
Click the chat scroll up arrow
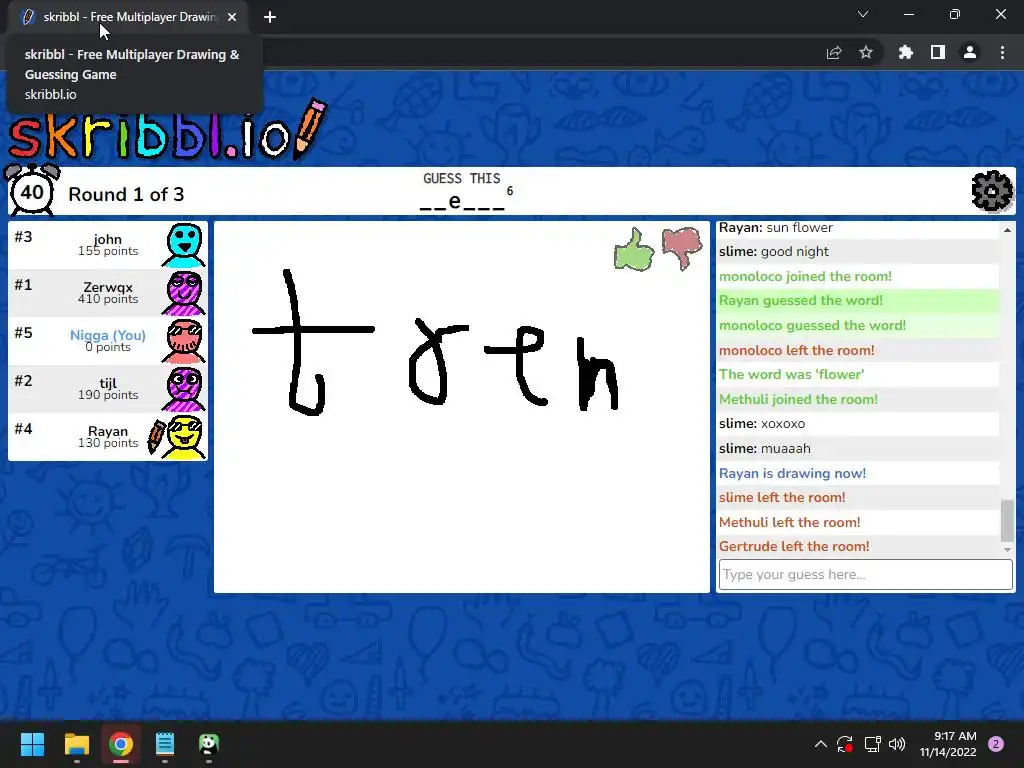tap(1007, 230)
